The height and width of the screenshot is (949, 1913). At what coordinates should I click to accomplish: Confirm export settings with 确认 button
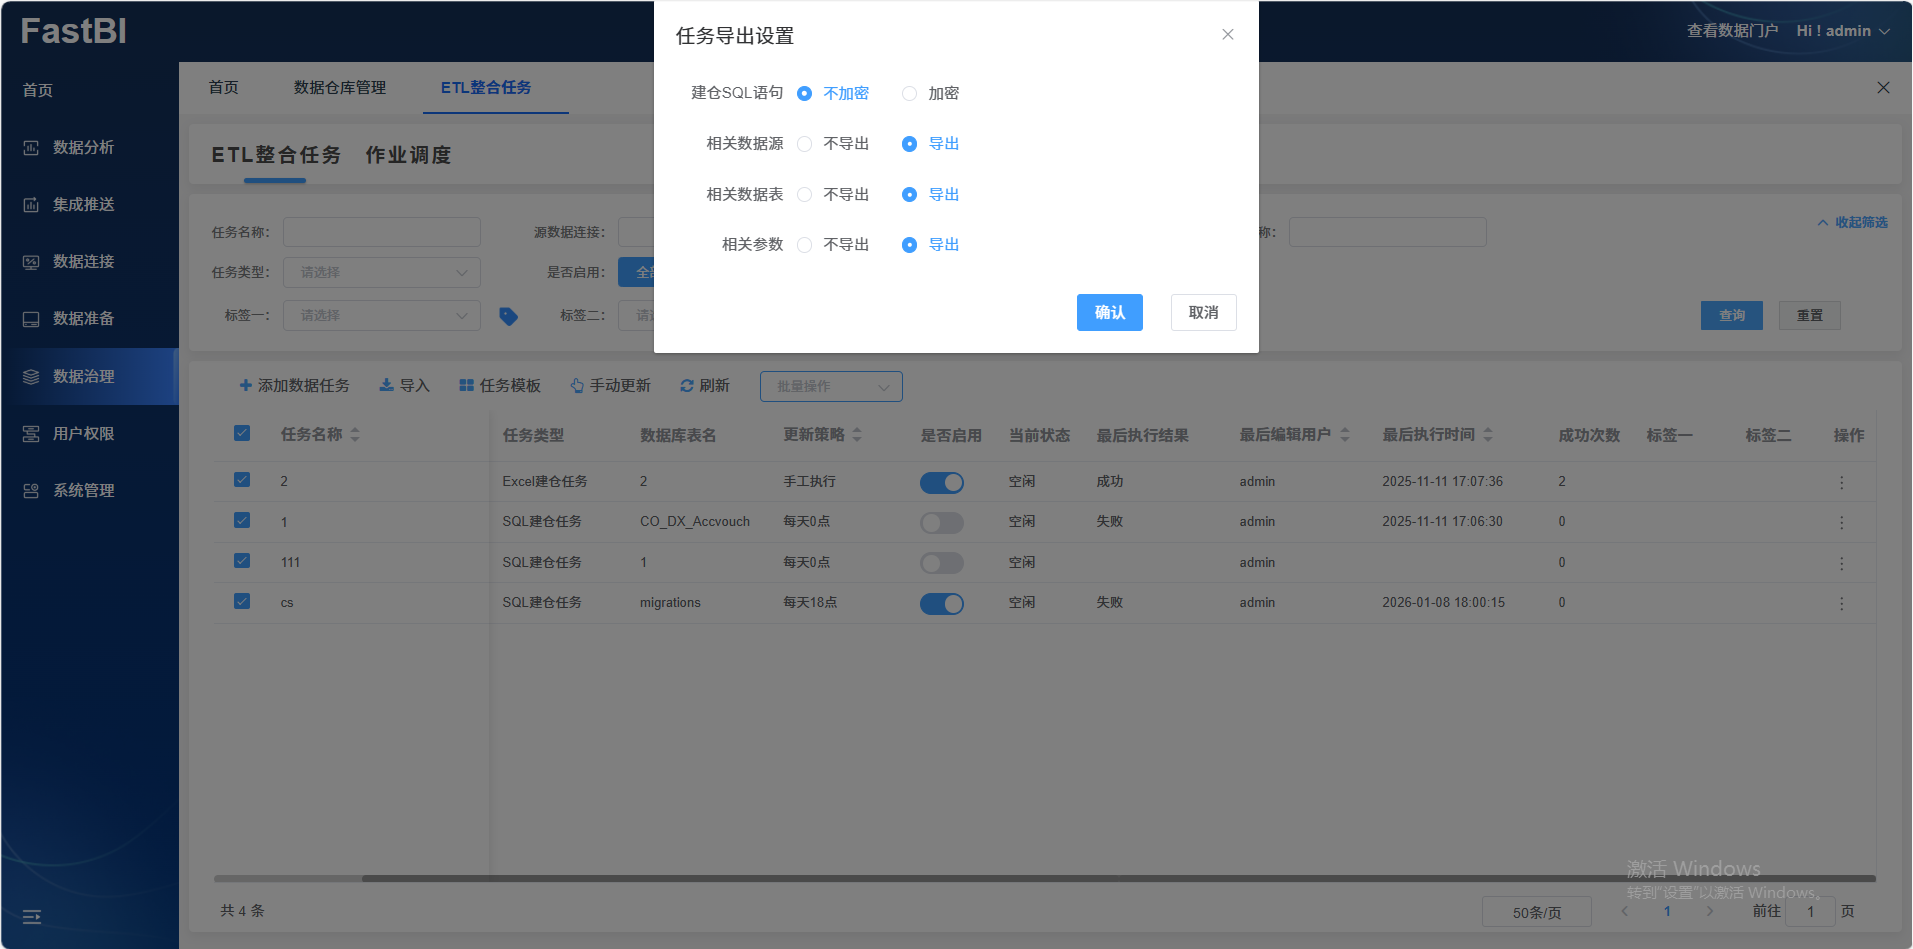tap(1109, 313)
